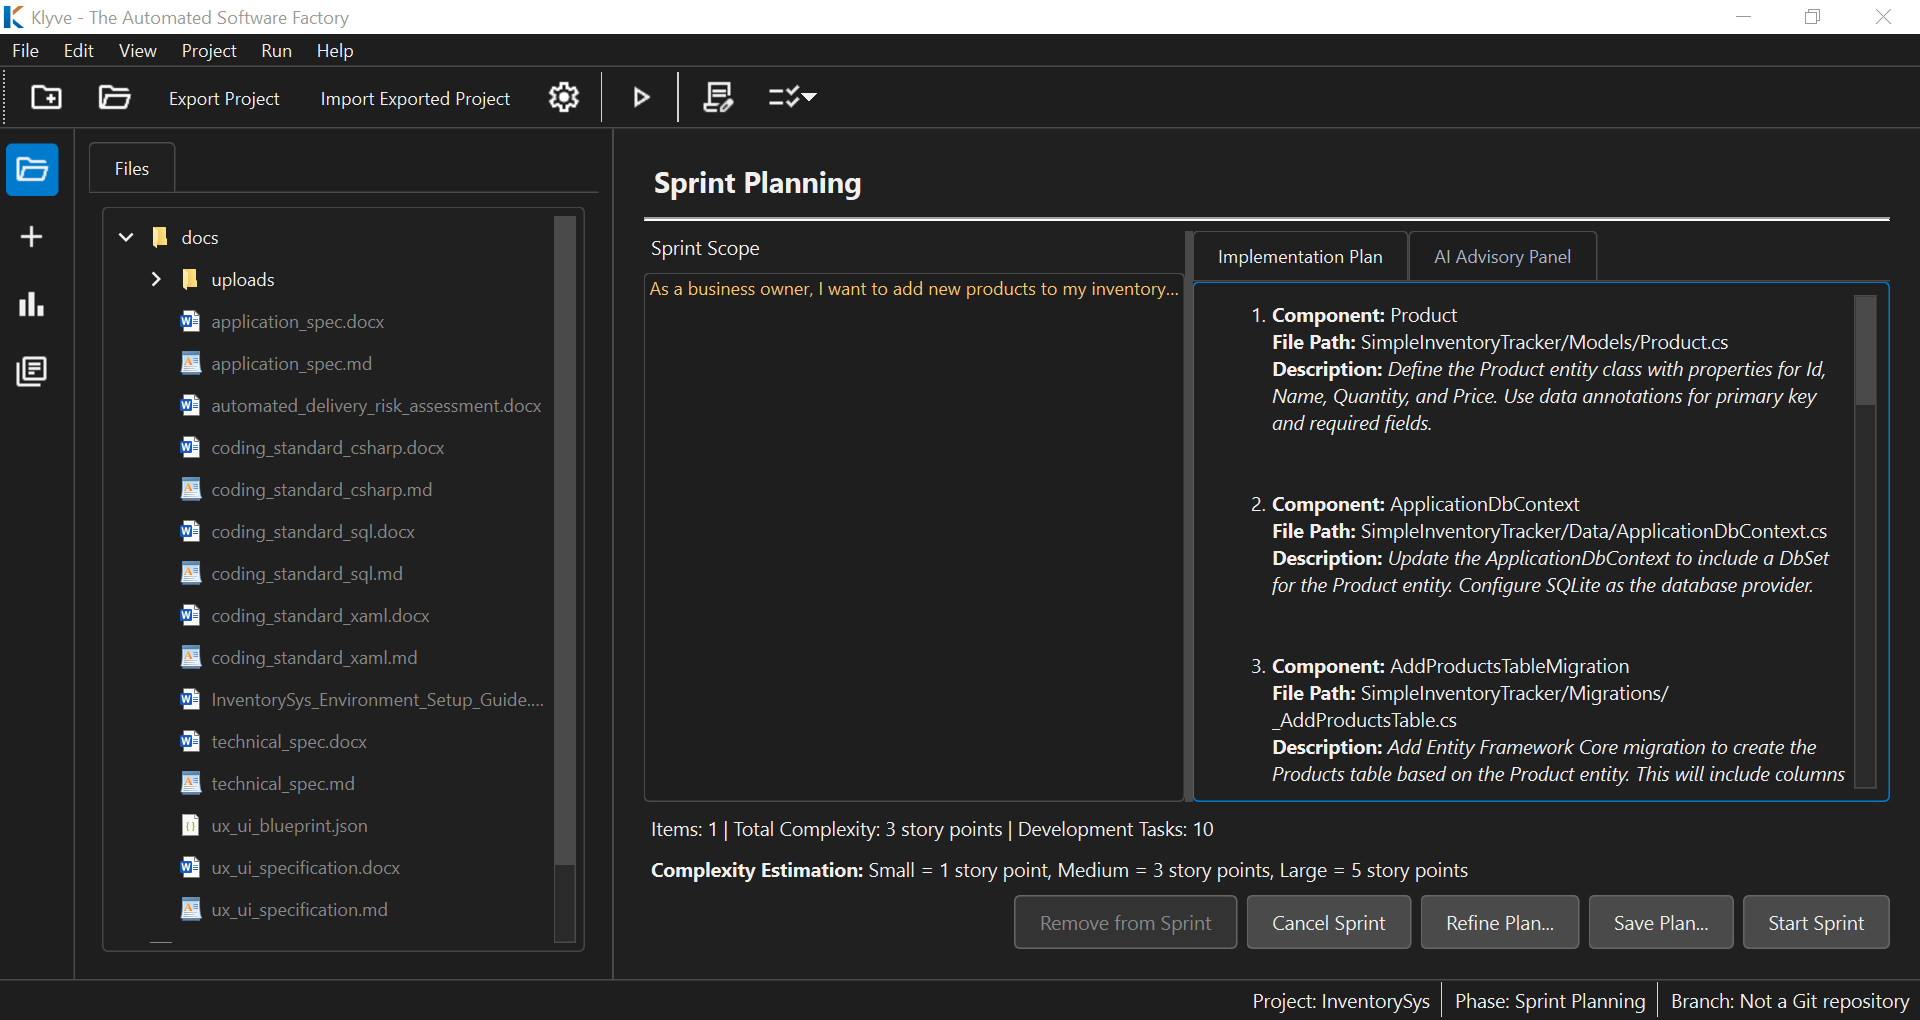1920x1020 pixels.
Task: Select the Files explorer sidebar icon
Action: (x=32, y=169)
